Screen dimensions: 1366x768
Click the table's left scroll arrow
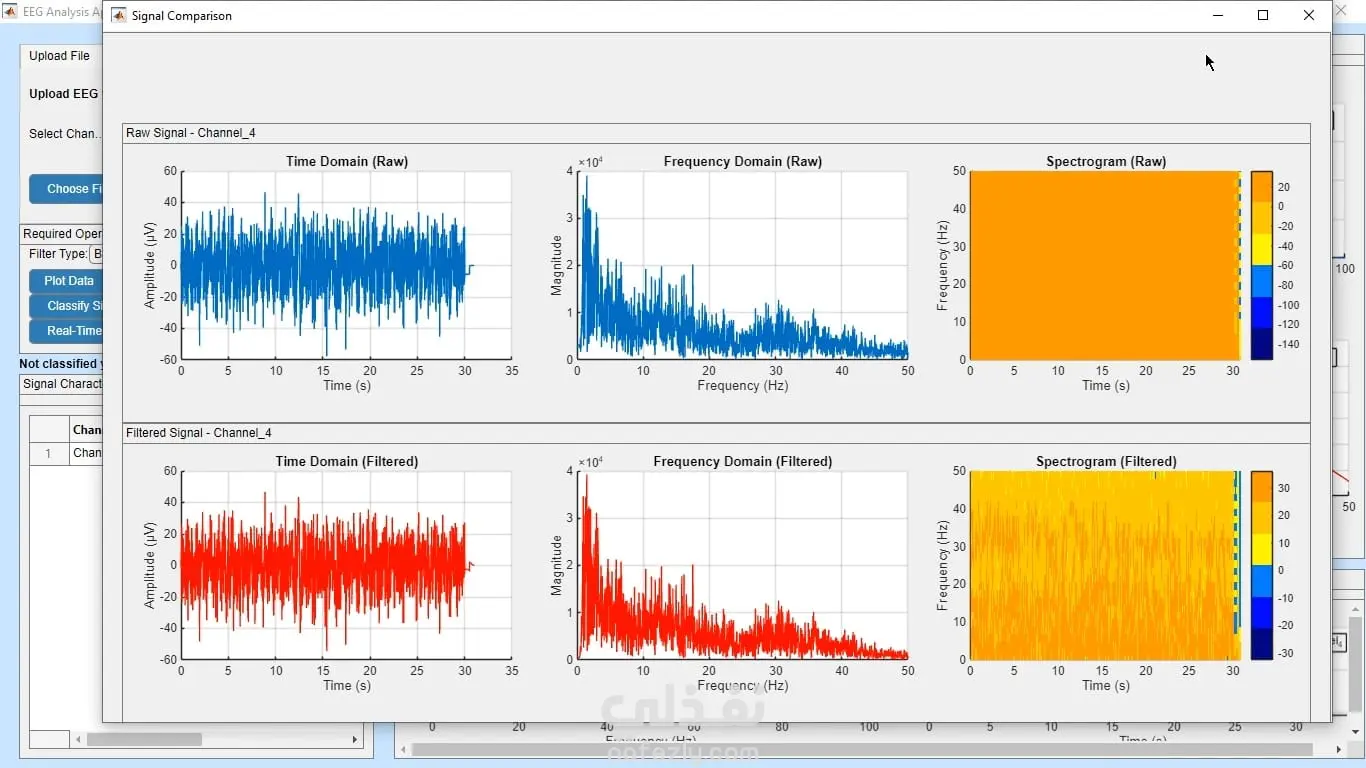(x=79, y=740)
